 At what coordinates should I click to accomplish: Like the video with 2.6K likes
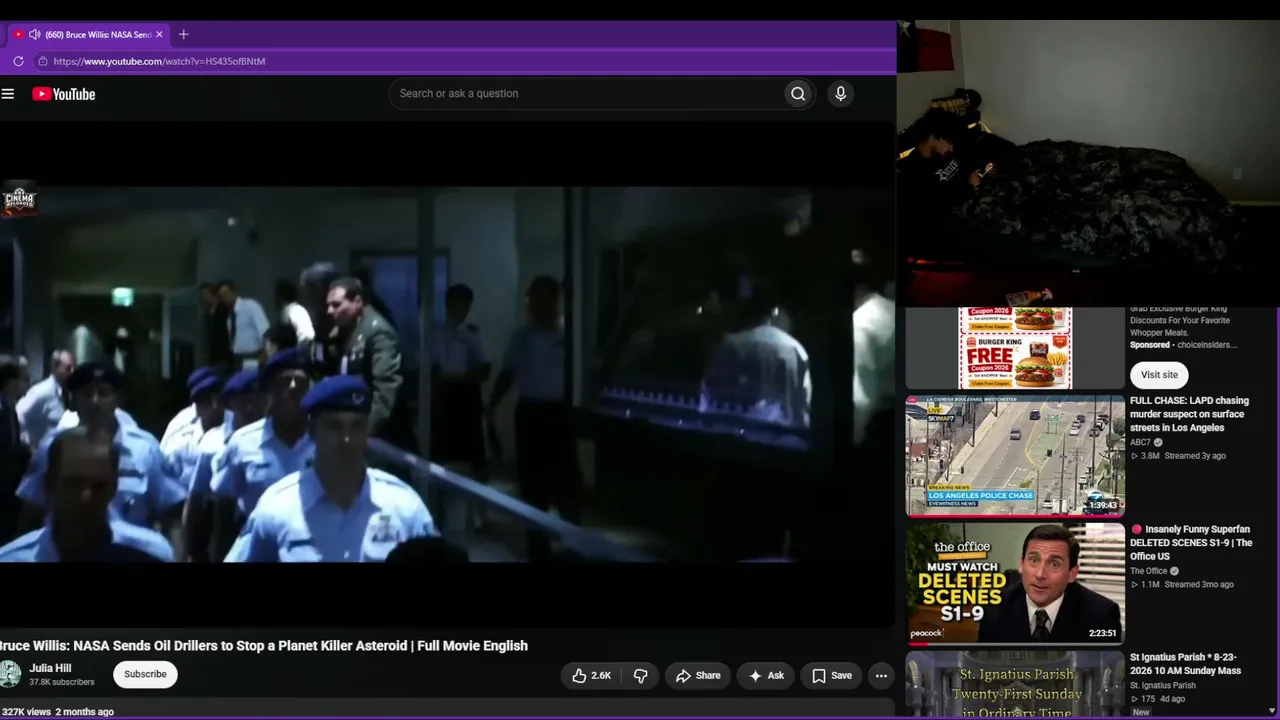pos(591,676)
